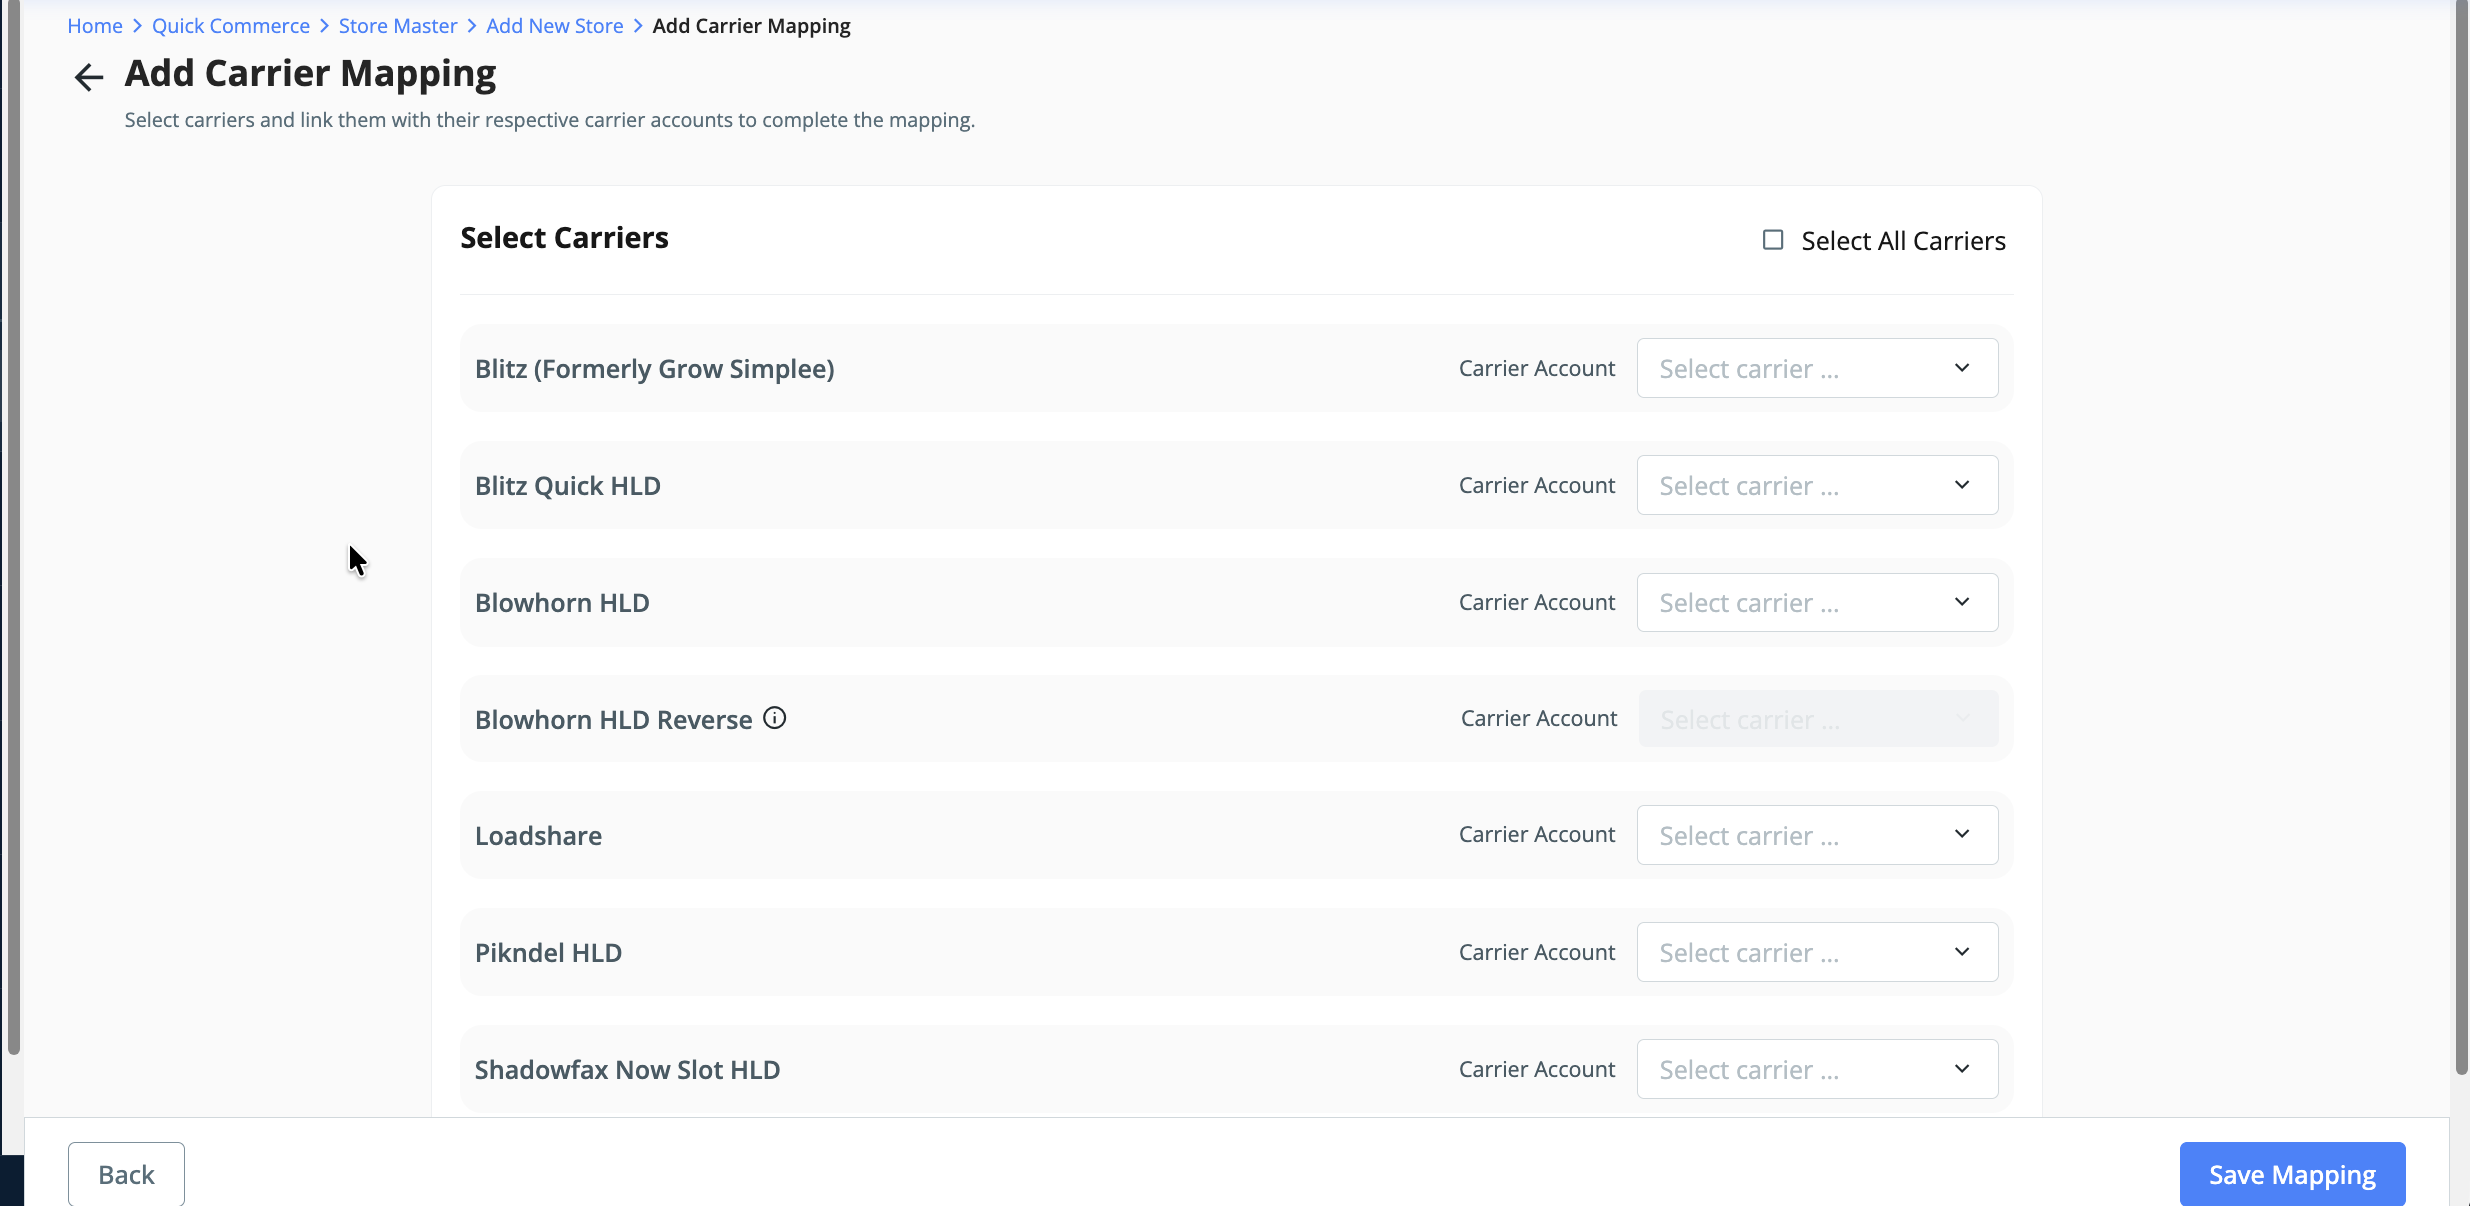Select the Blowhorn HLD carrier row

tap(562, 603)
